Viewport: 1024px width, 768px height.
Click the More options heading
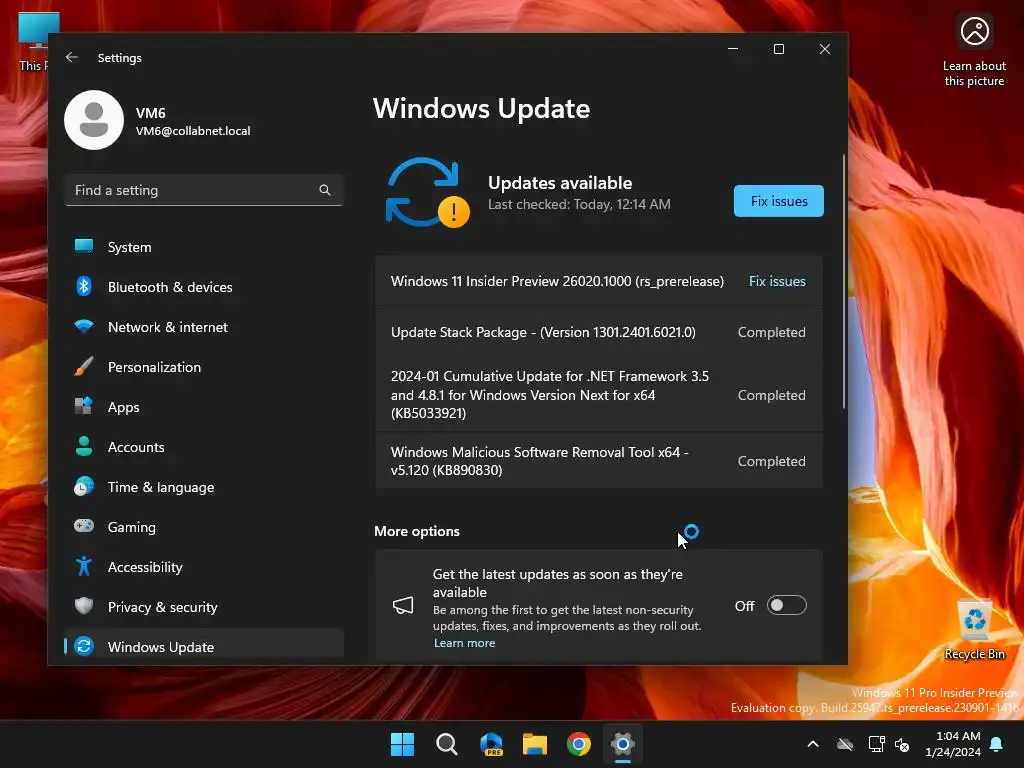(417, 531)
